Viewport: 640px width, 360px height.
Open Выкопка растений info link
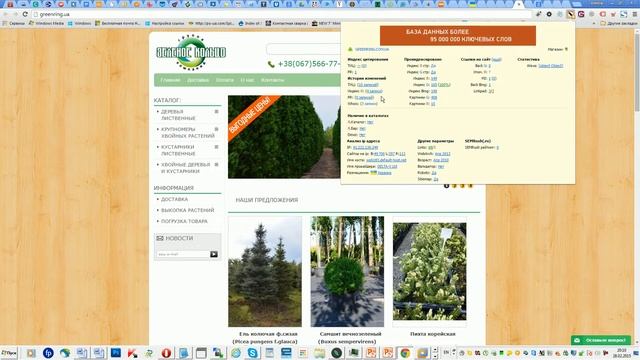187,210
